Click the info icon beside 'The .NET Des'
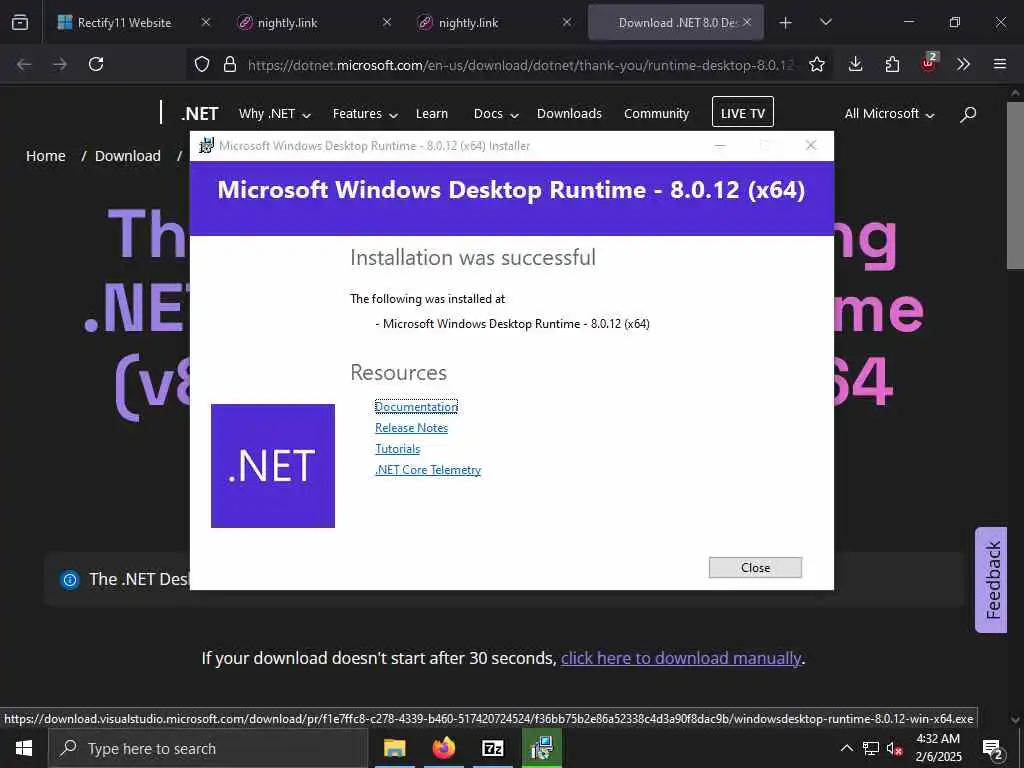 pos(70,579)
